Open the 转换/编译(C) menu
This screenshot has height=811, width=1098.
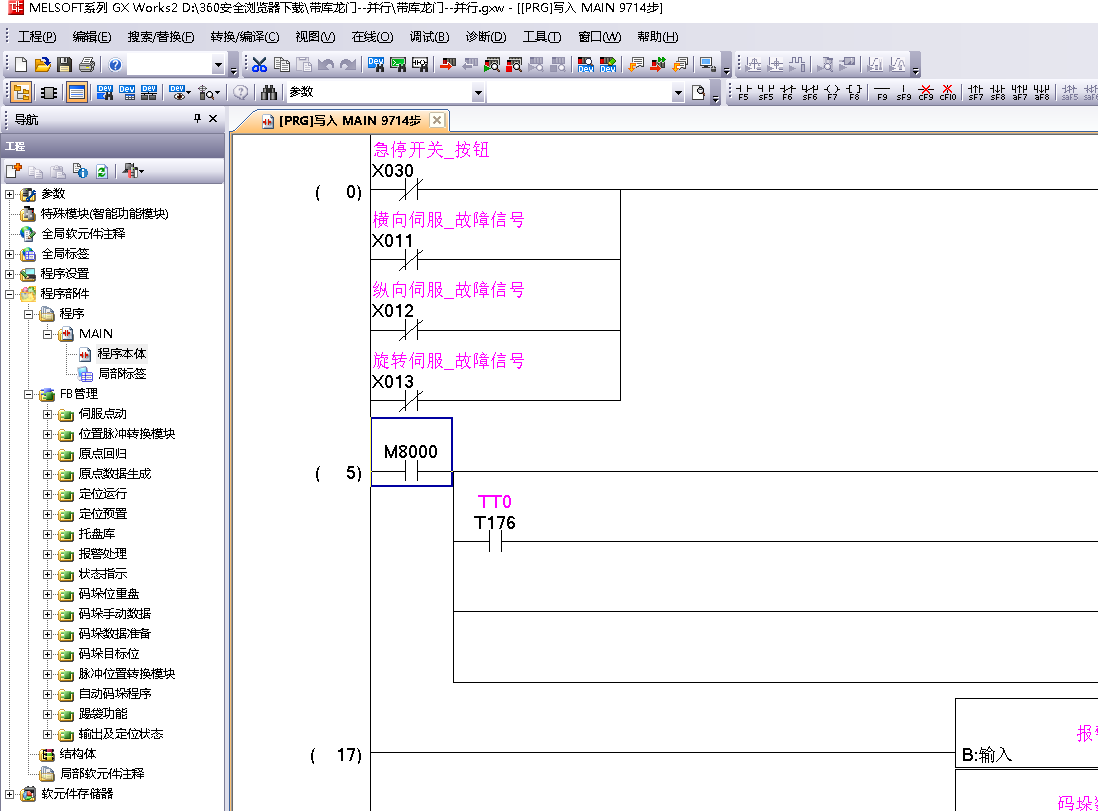[x=244, y=37]
